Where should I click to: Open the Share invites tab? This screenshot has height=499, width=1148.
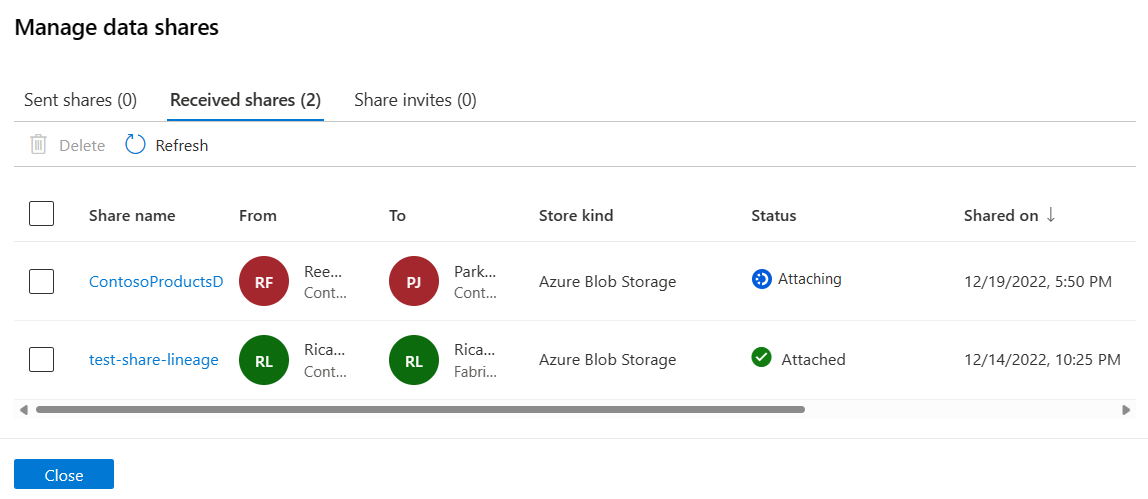pyautogui.click(x=415, y=100)
